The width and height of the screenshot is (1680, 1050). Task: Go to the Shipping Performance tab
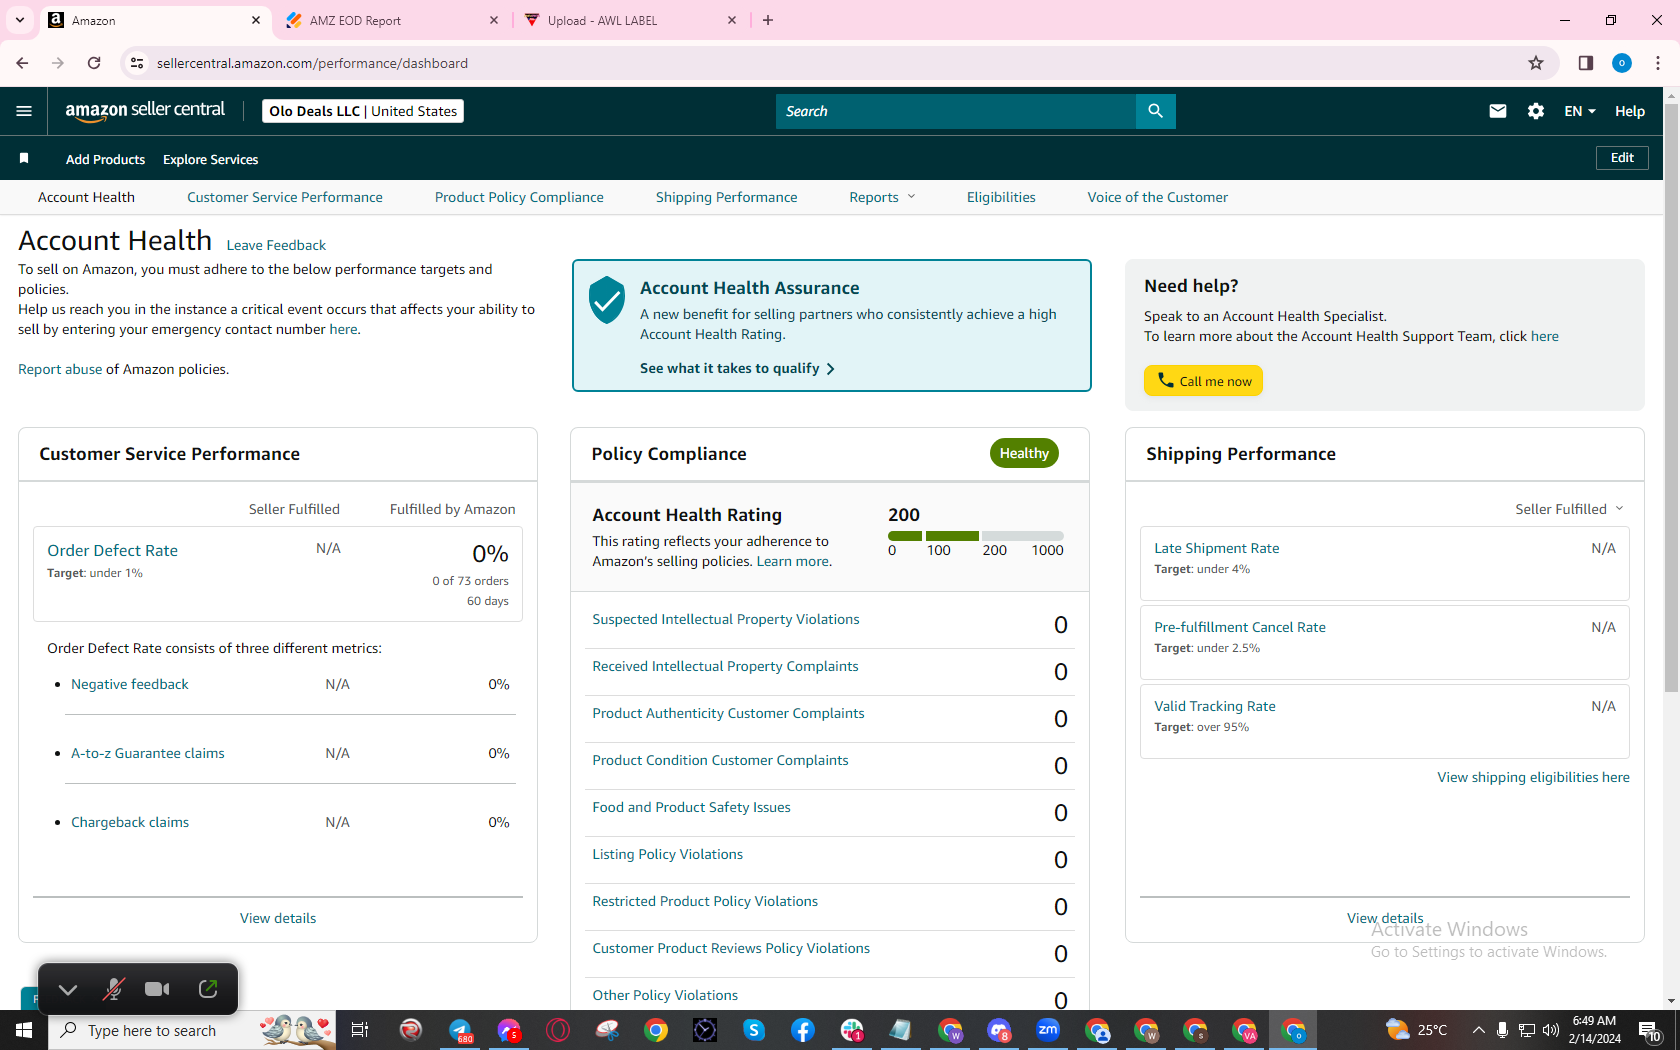[x=727, y=197]
